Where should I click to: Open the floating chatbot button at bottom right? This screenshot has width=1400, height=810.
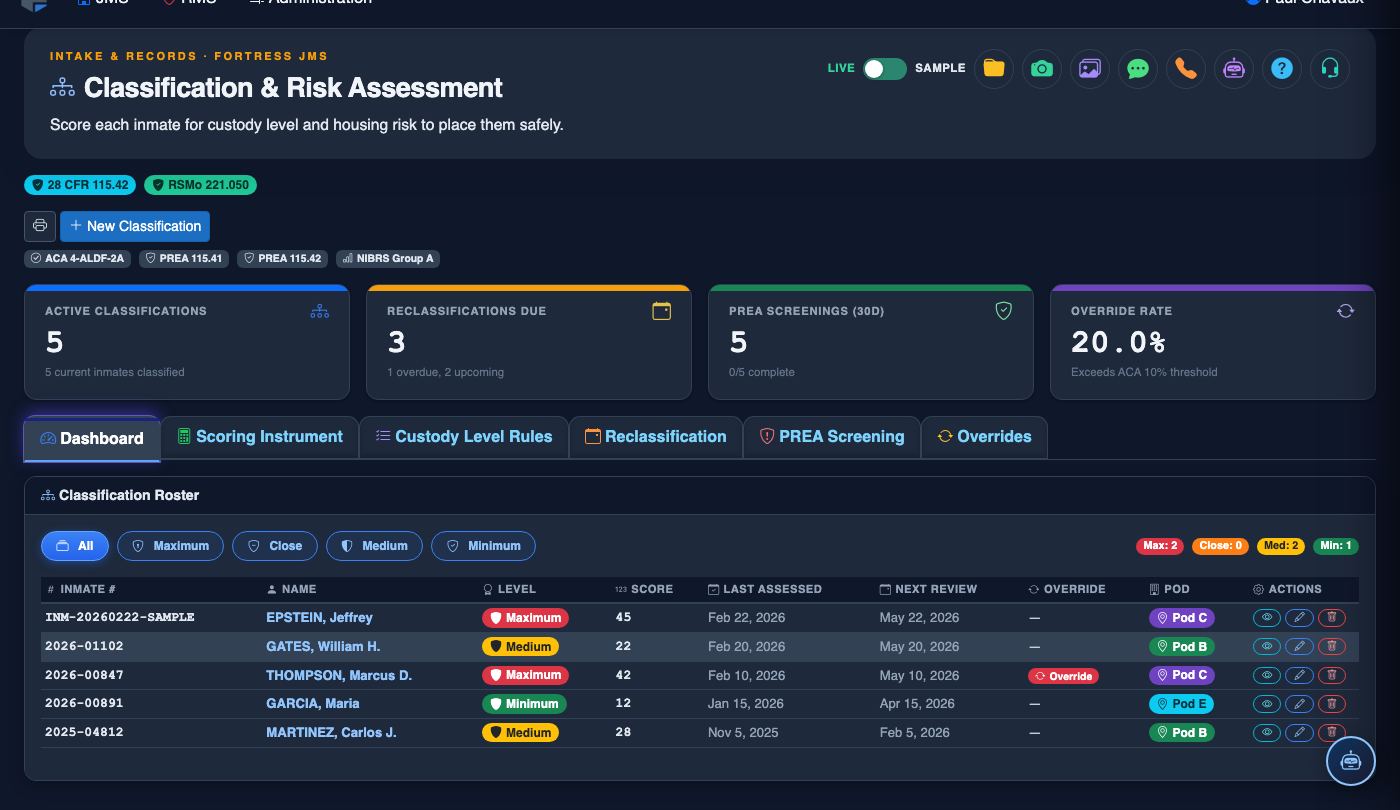1351,761
